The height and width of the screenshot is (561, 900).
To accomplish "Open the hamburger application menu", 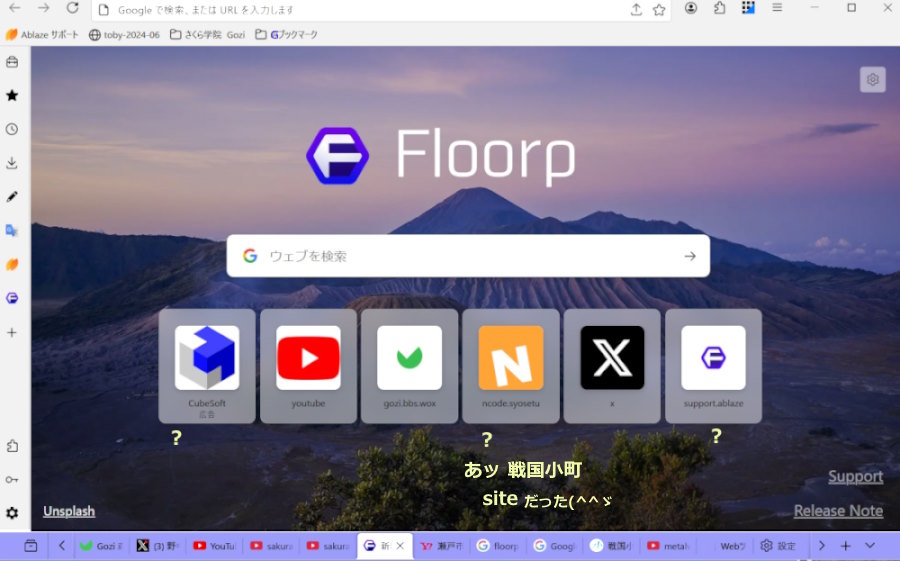I will [x=776, y=9].
